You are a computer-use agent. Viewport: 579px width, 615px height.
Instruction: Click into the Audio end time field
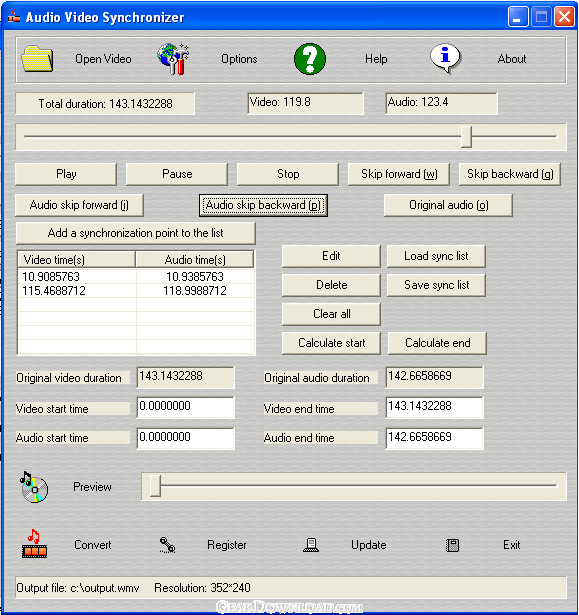(434, 438)
